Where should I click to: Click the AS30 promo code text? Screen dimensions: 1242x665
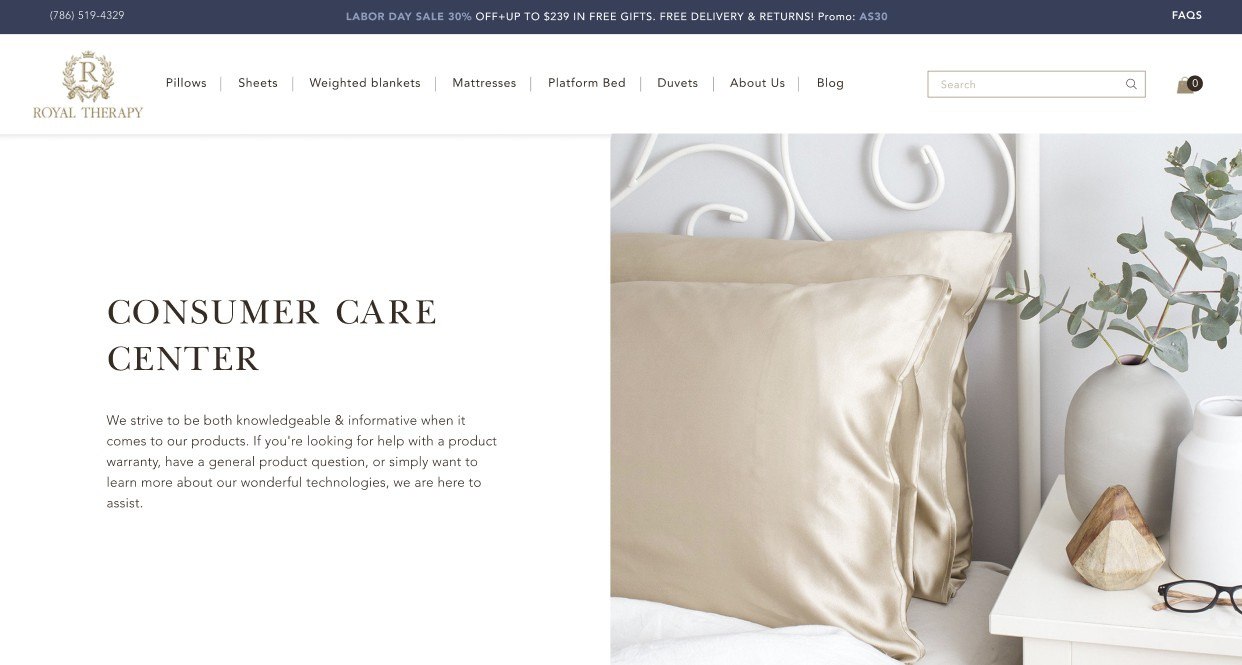(x=873, y=17)
